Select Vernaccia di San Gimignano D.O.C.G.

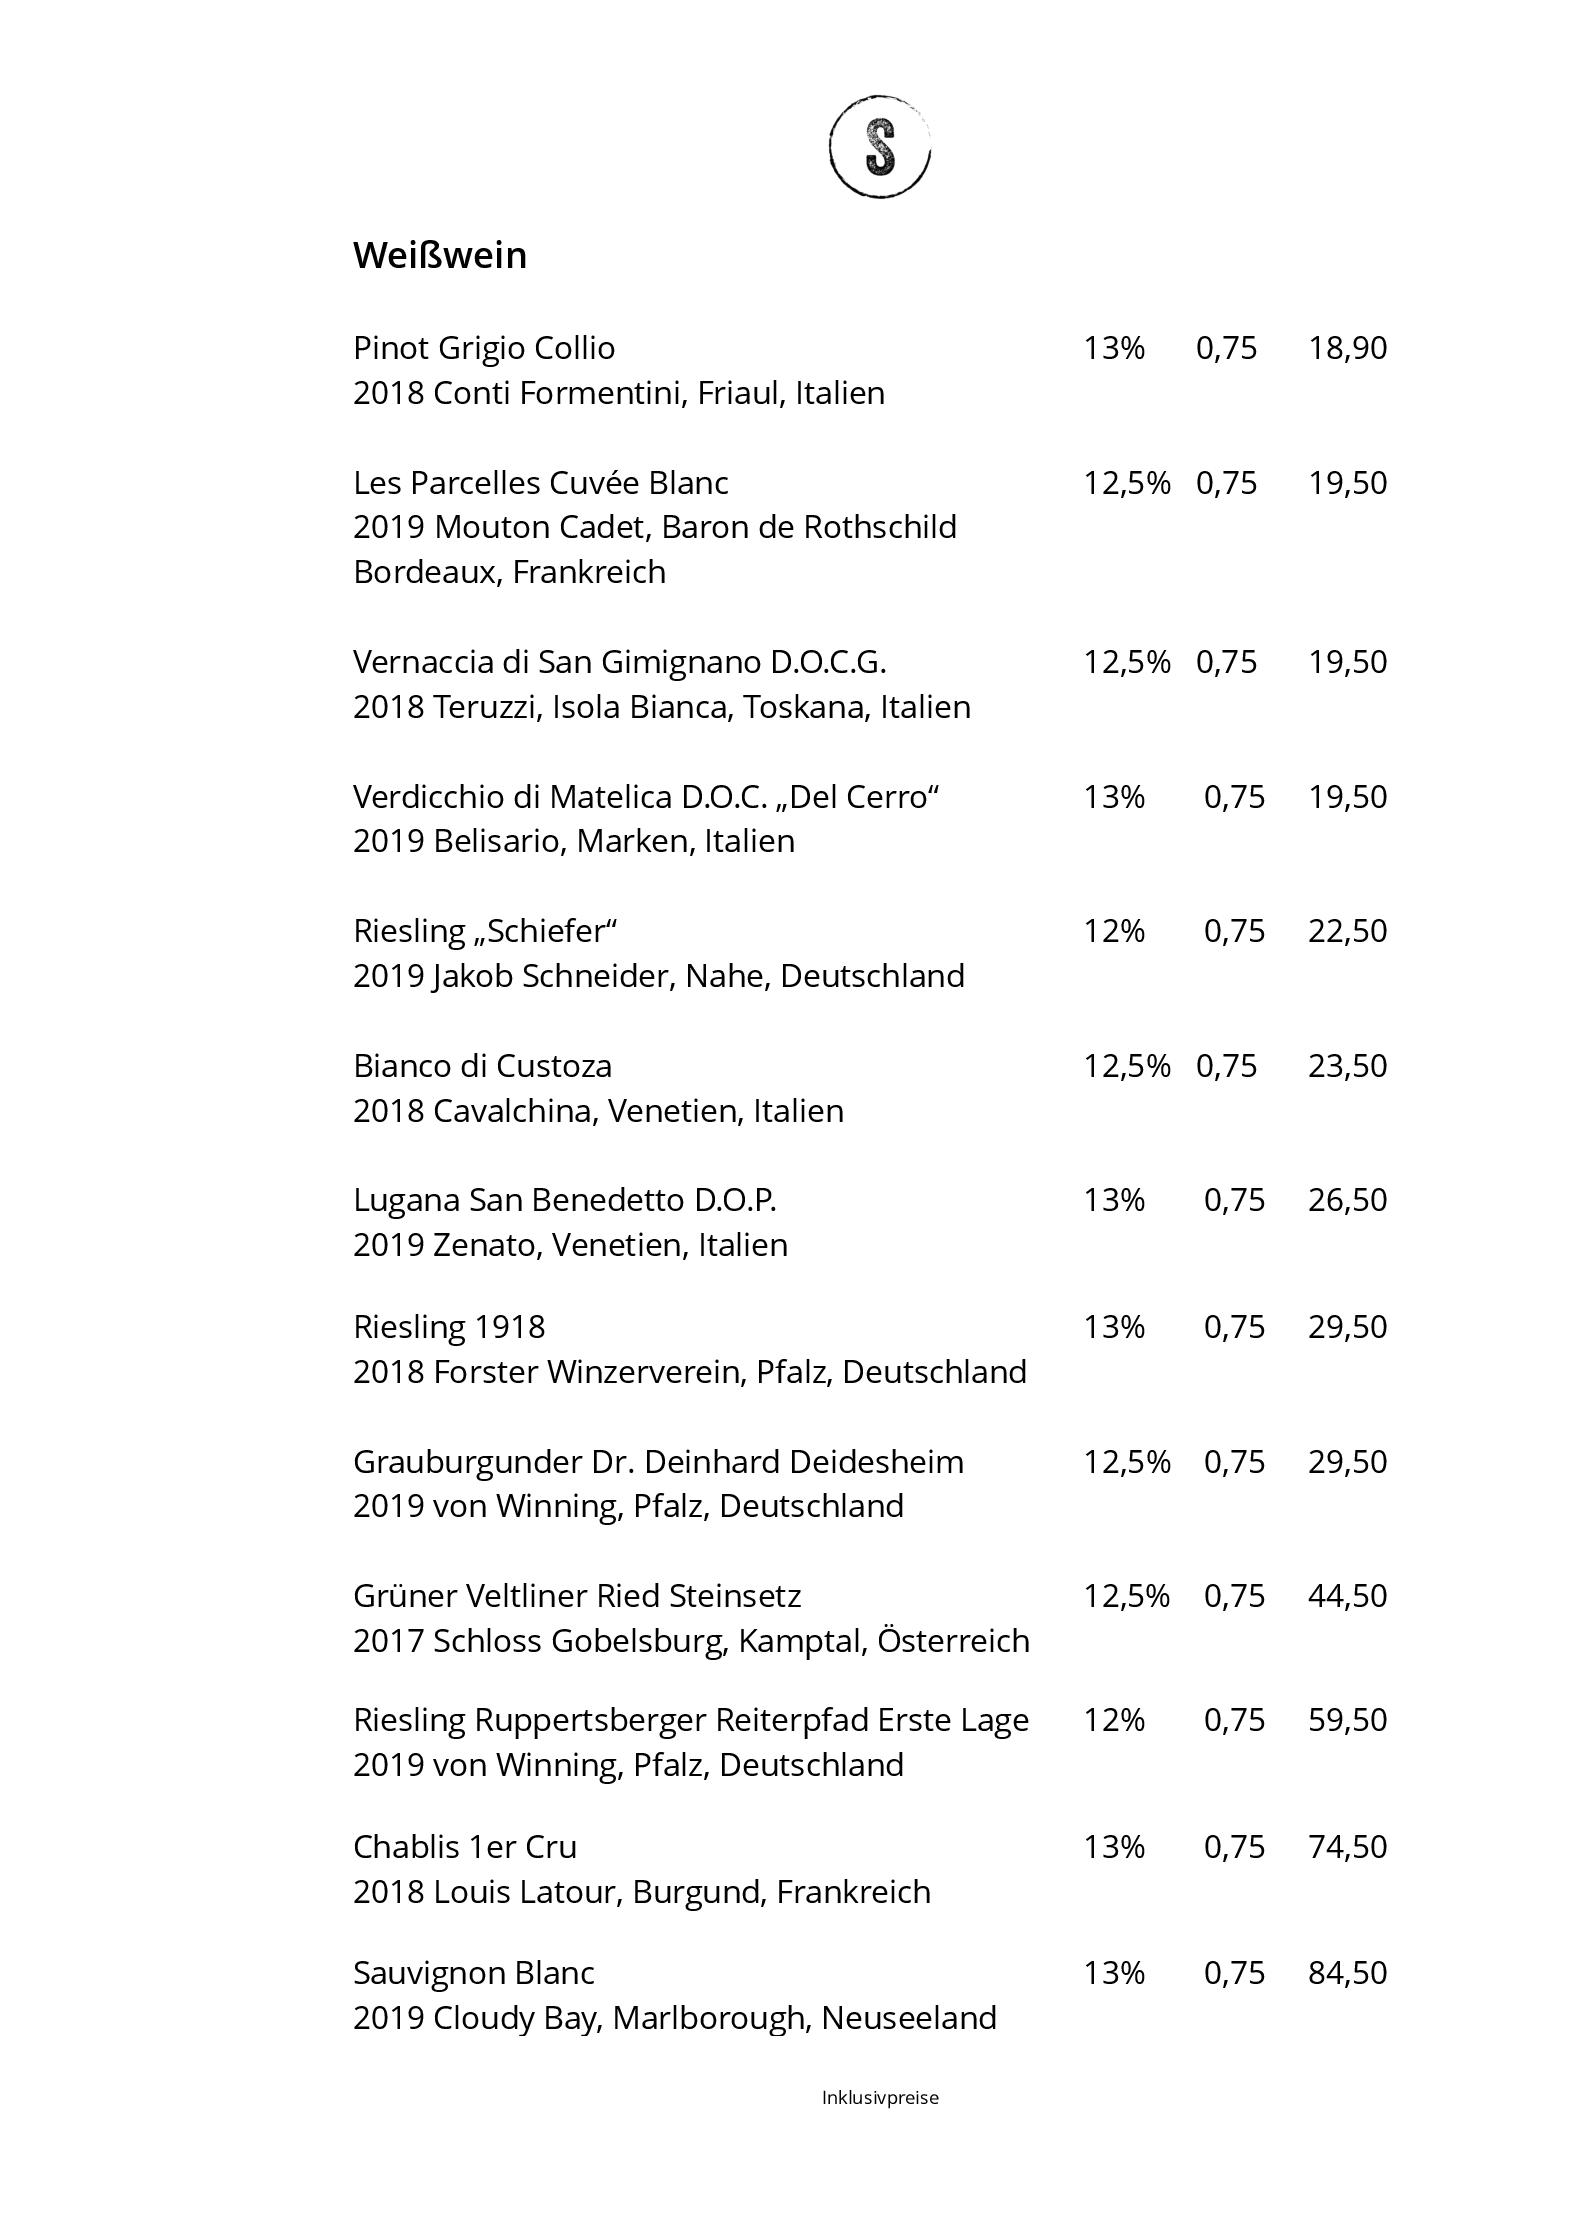tap(620, 662)
